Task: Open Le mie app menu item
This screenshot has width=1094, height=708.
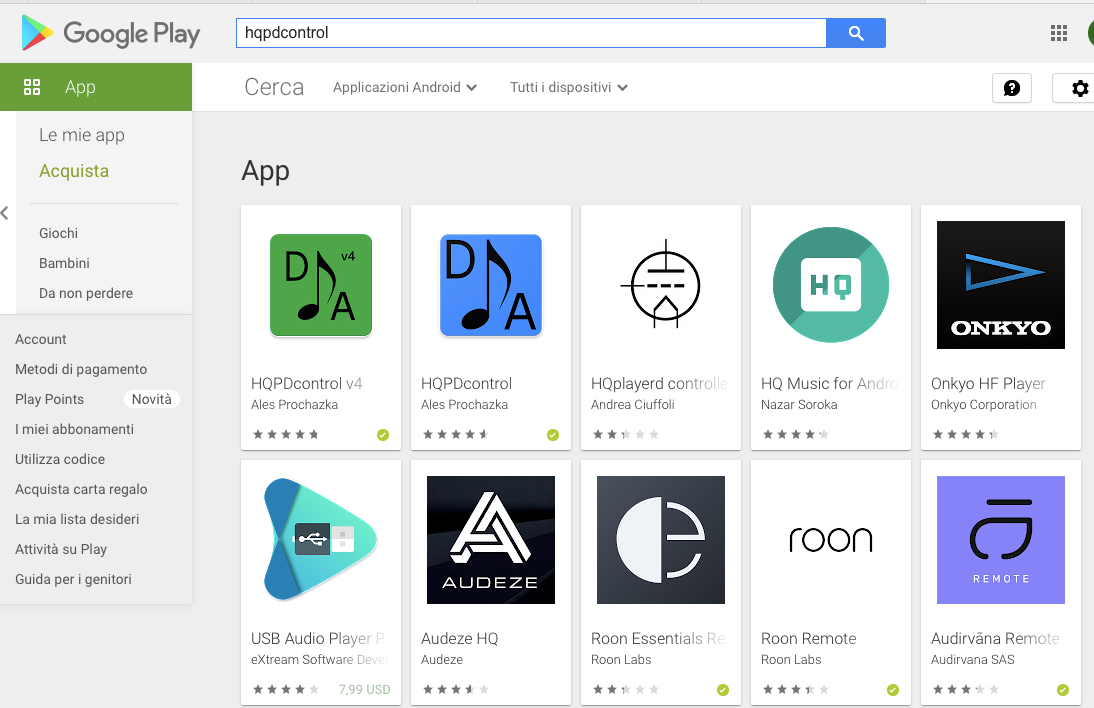Action: [82, 135]
